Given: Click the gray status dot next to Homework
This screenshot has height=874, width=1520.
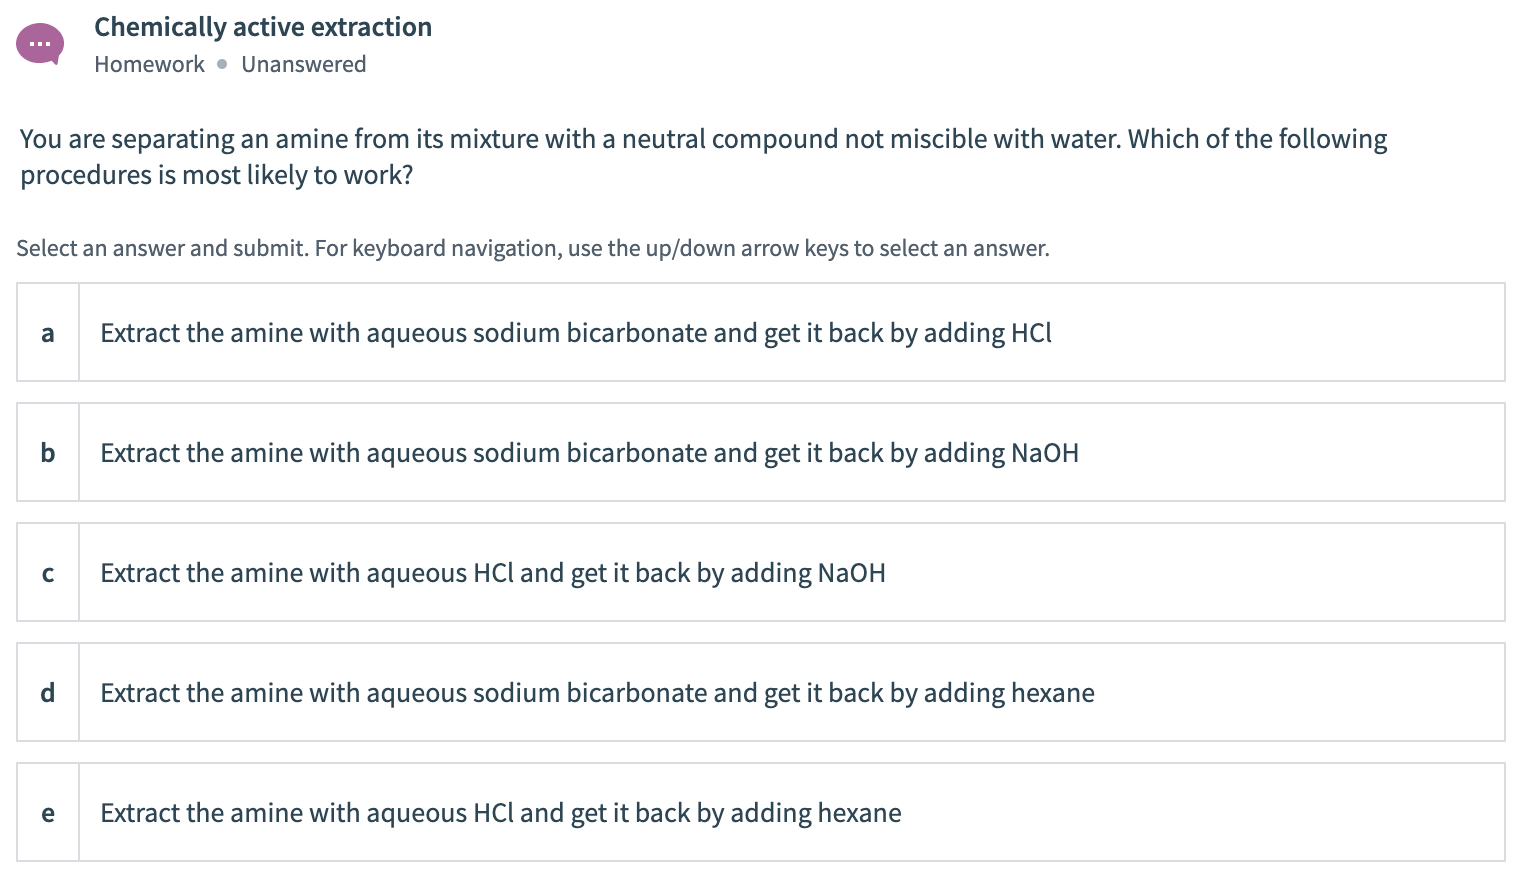Looking at the screenshot, I should point(222,65).
